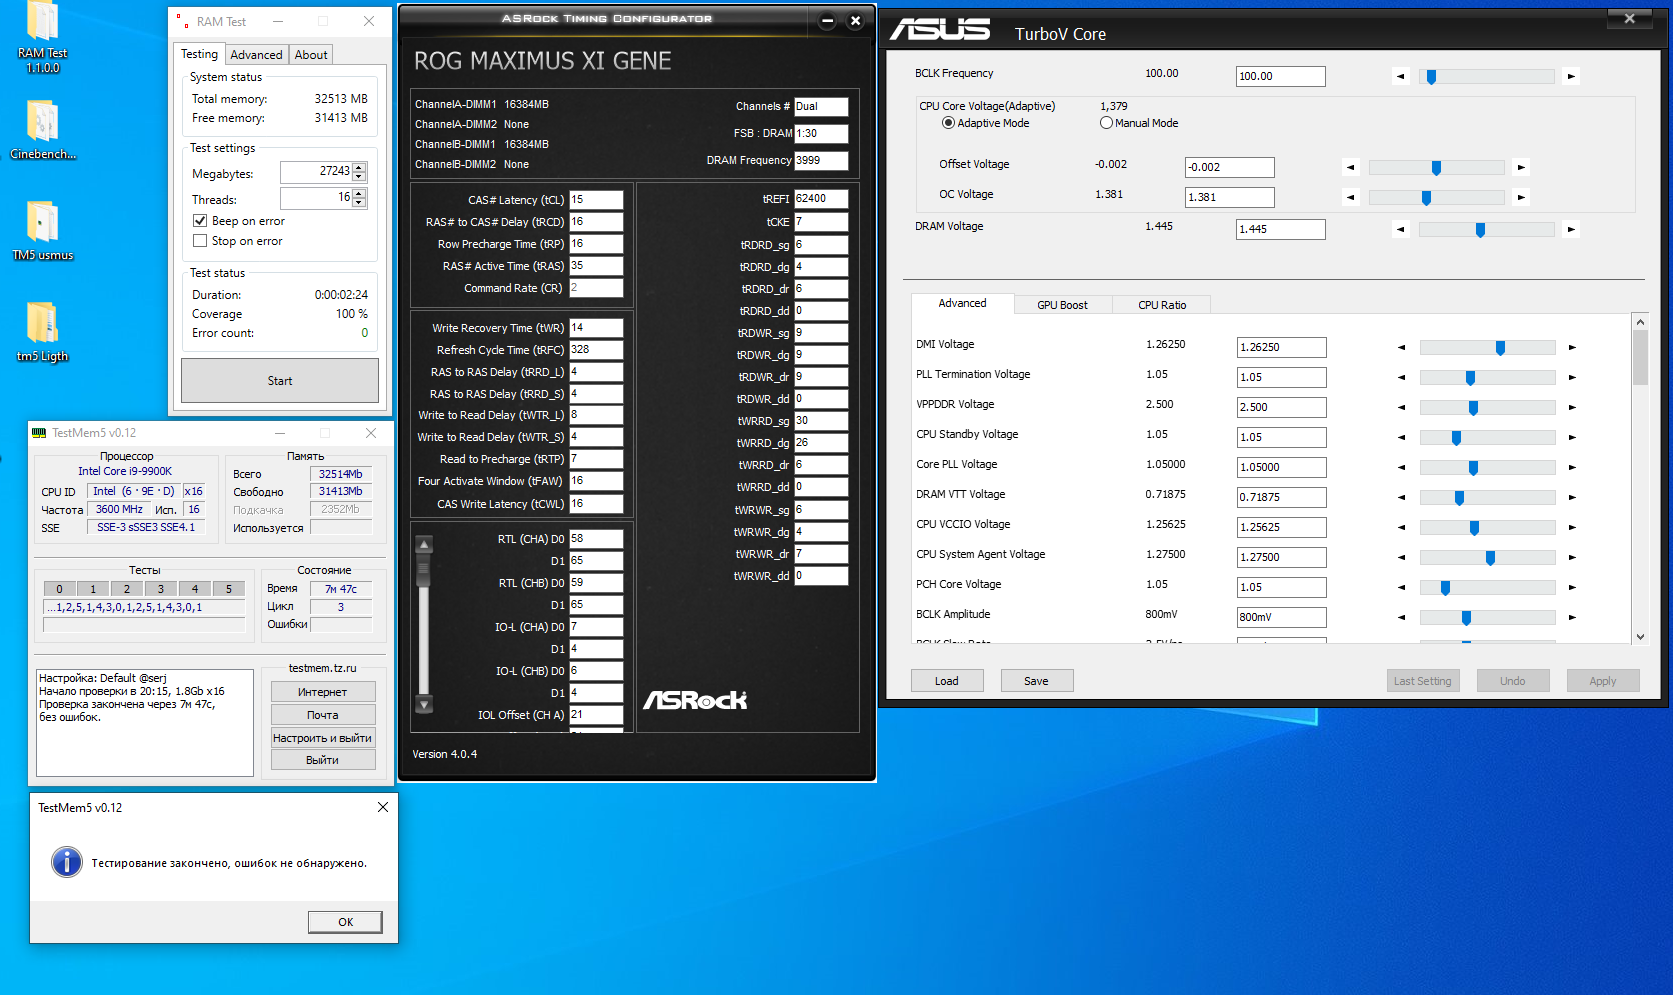The width and height of the screenshot is (1673, 995).
Task: Select Manual Mode for CPU Core Voltage
Action: pos(1106,123)
